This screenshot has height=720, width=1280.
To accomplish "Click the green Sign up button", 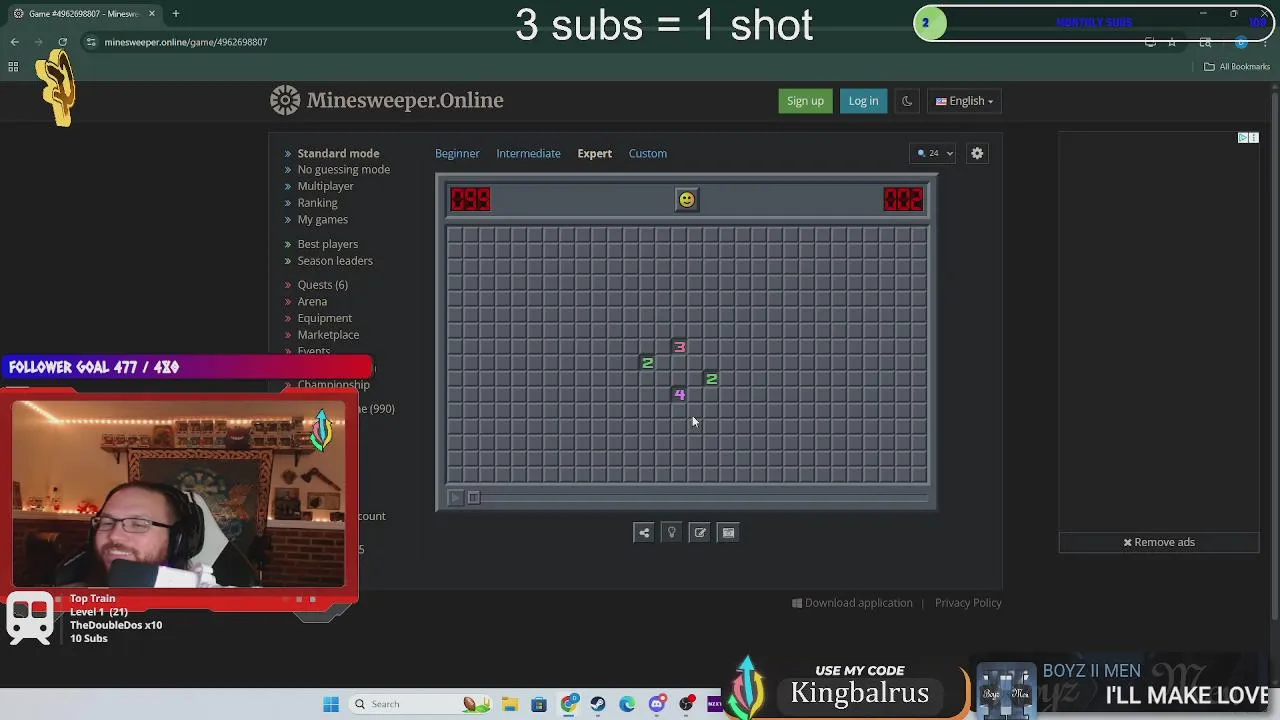I will [805, 101].
